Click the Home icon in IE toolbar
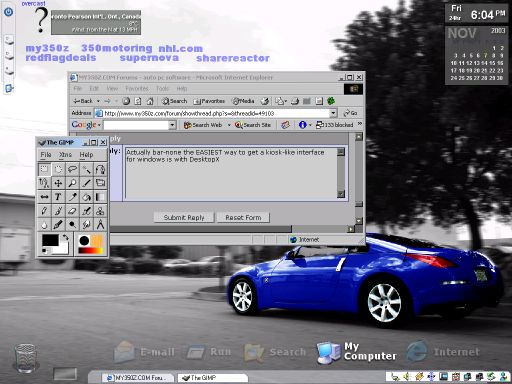 (x=150, y=101)
